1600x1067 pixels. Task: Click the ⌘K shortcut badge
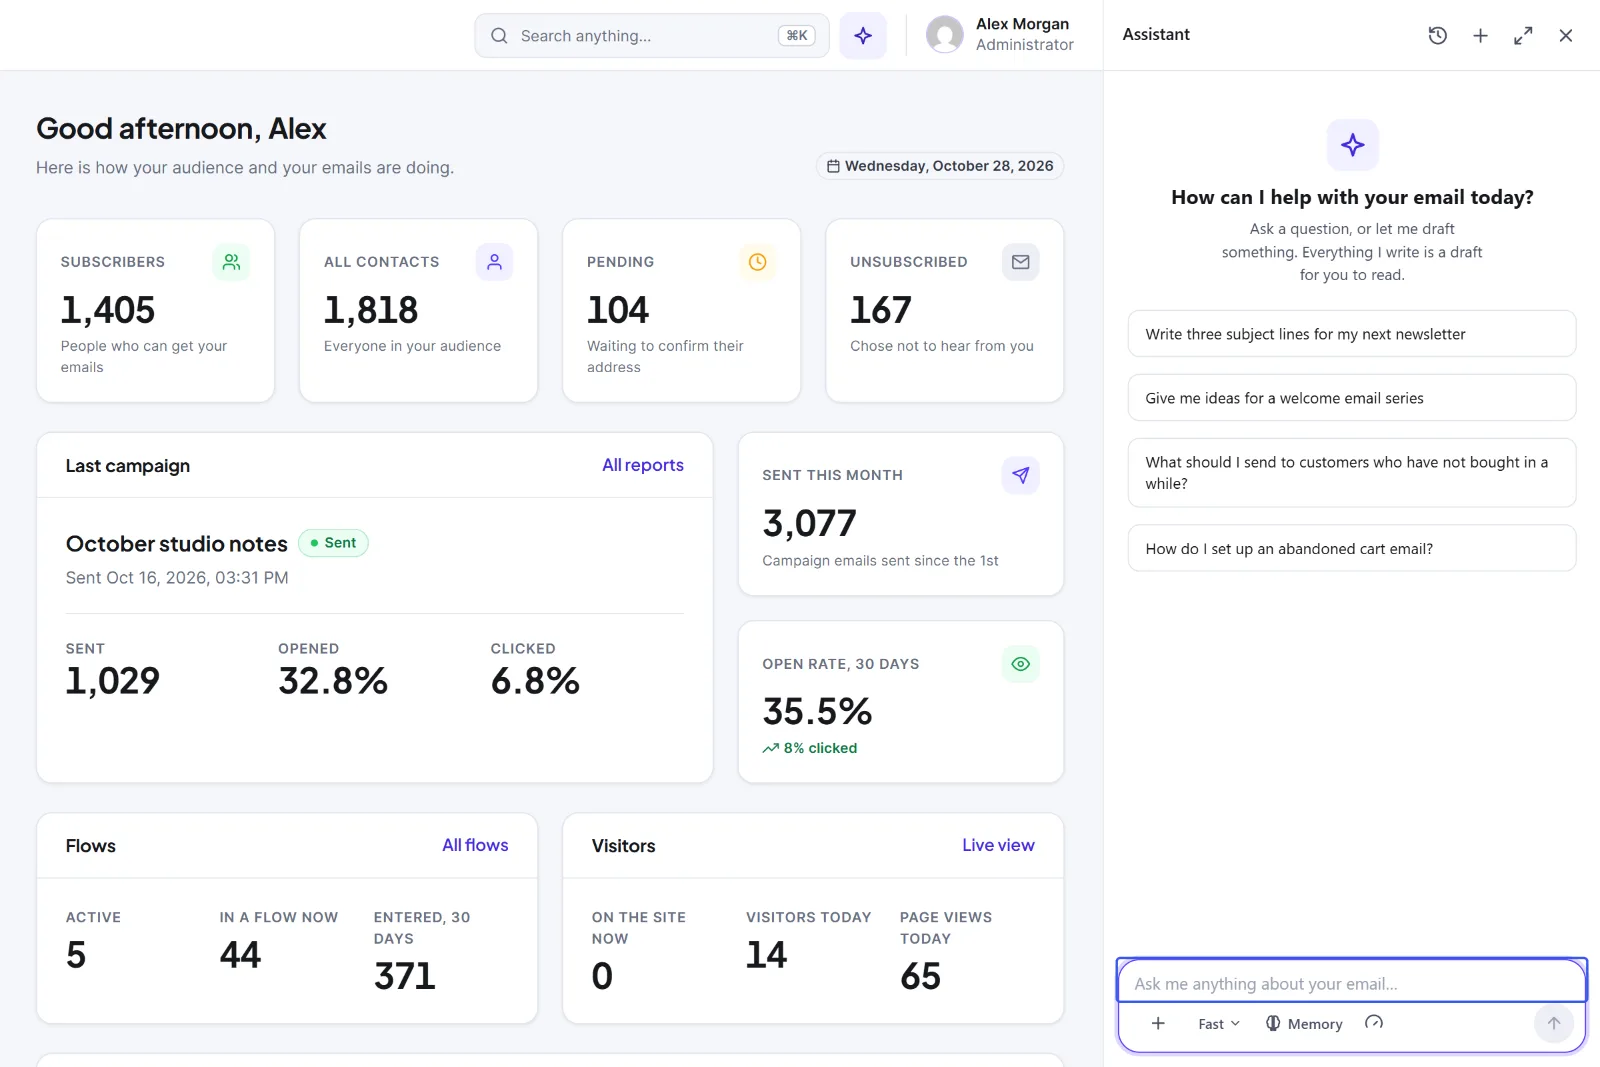797,36
